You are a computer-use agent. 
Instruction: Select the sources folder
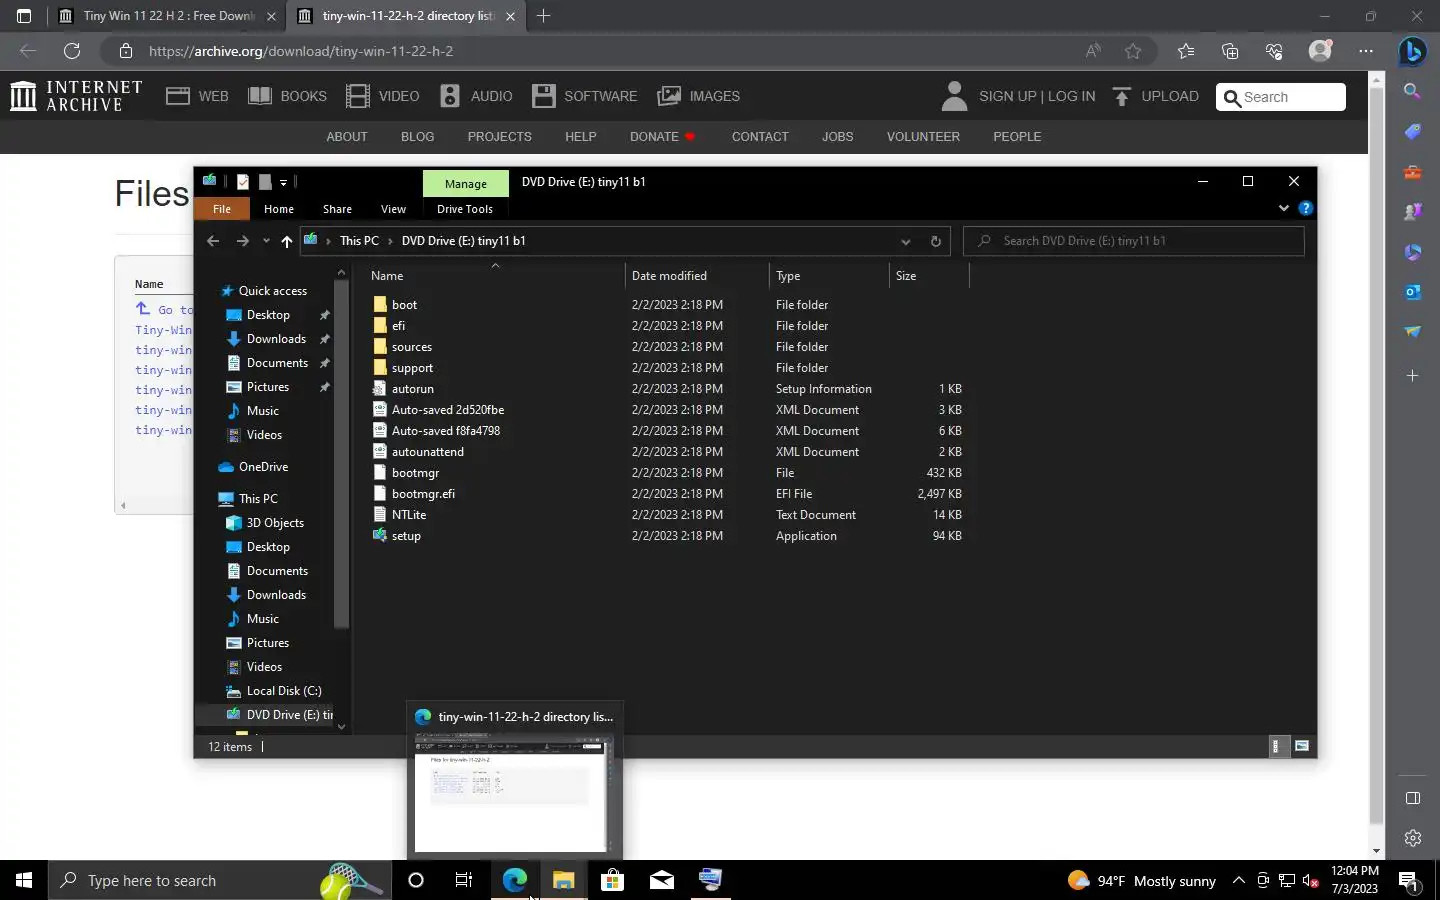[411, 347]
